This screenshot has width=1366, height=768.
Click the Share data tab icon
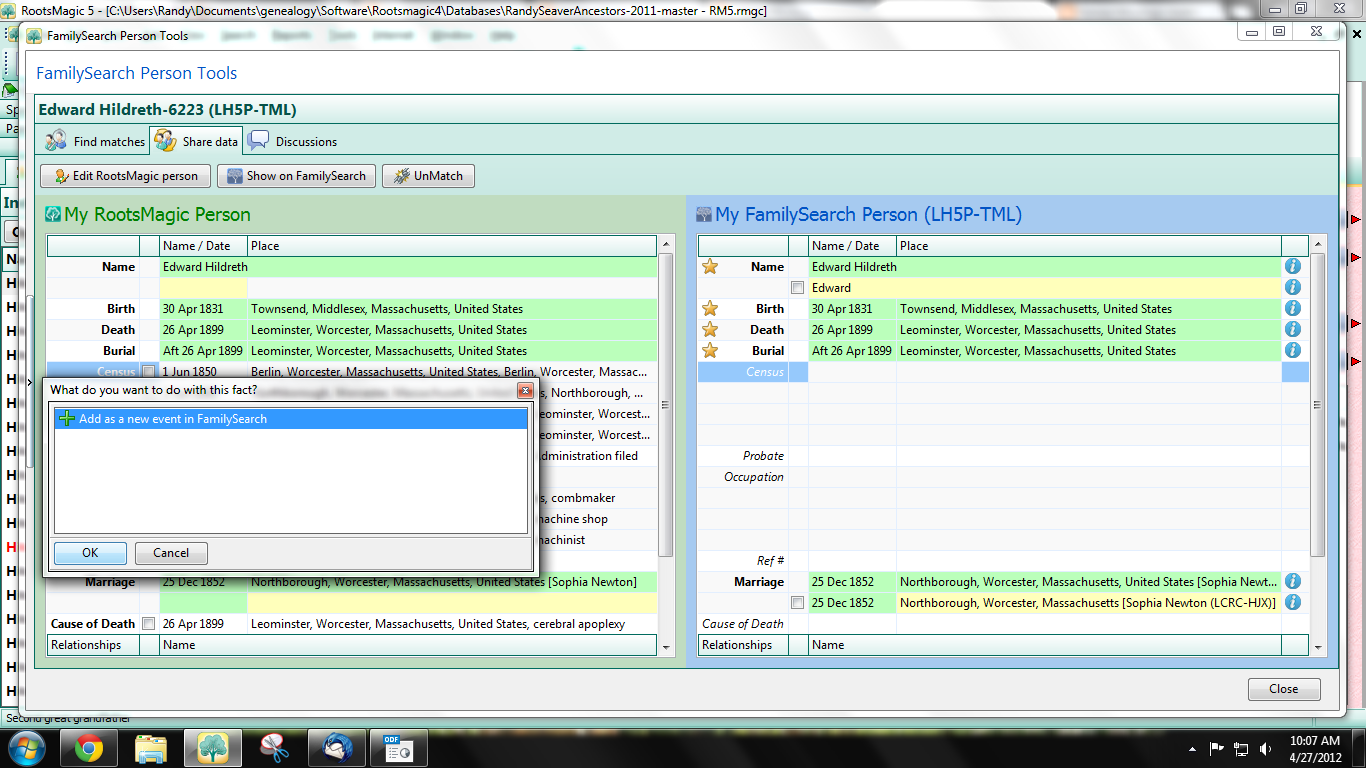tap(165, 141)
